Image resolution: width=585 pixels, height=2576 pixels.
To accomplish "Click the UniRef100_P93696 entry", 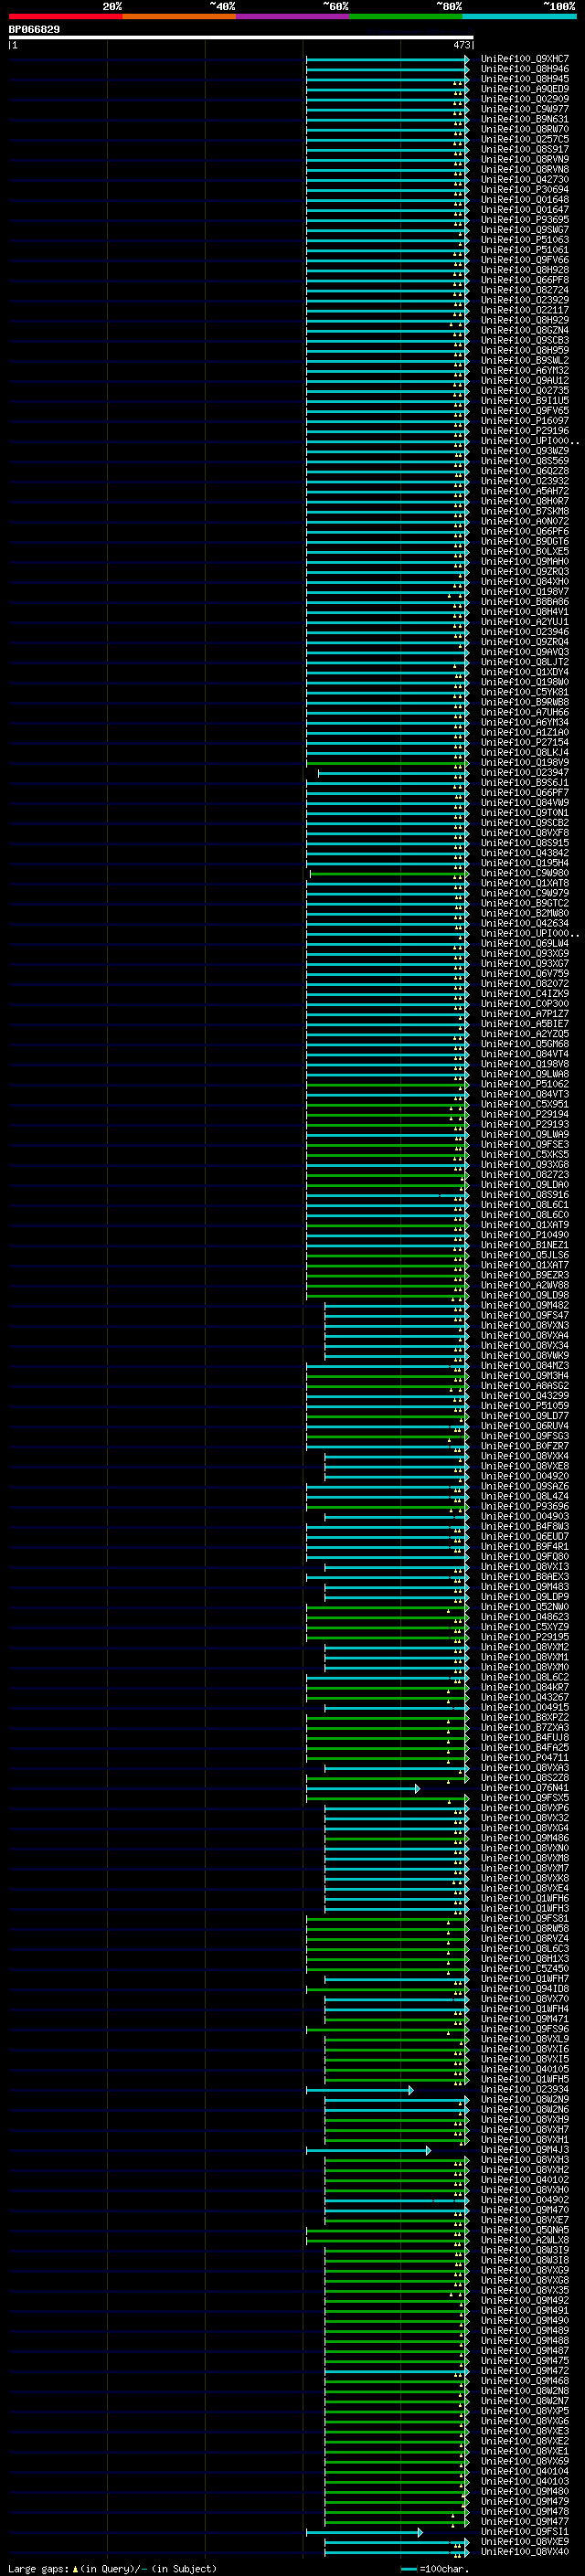I will pyautogui.click(x=524, y=1506).
